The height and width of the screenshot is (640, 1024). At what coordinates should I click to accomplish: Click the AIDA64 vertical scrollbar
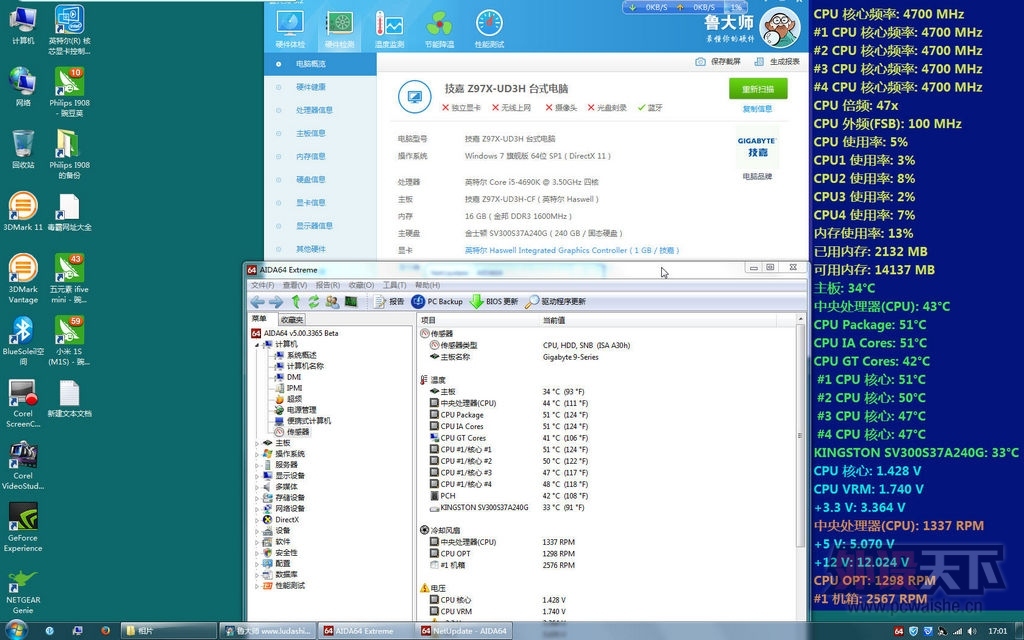click(800, 436)
